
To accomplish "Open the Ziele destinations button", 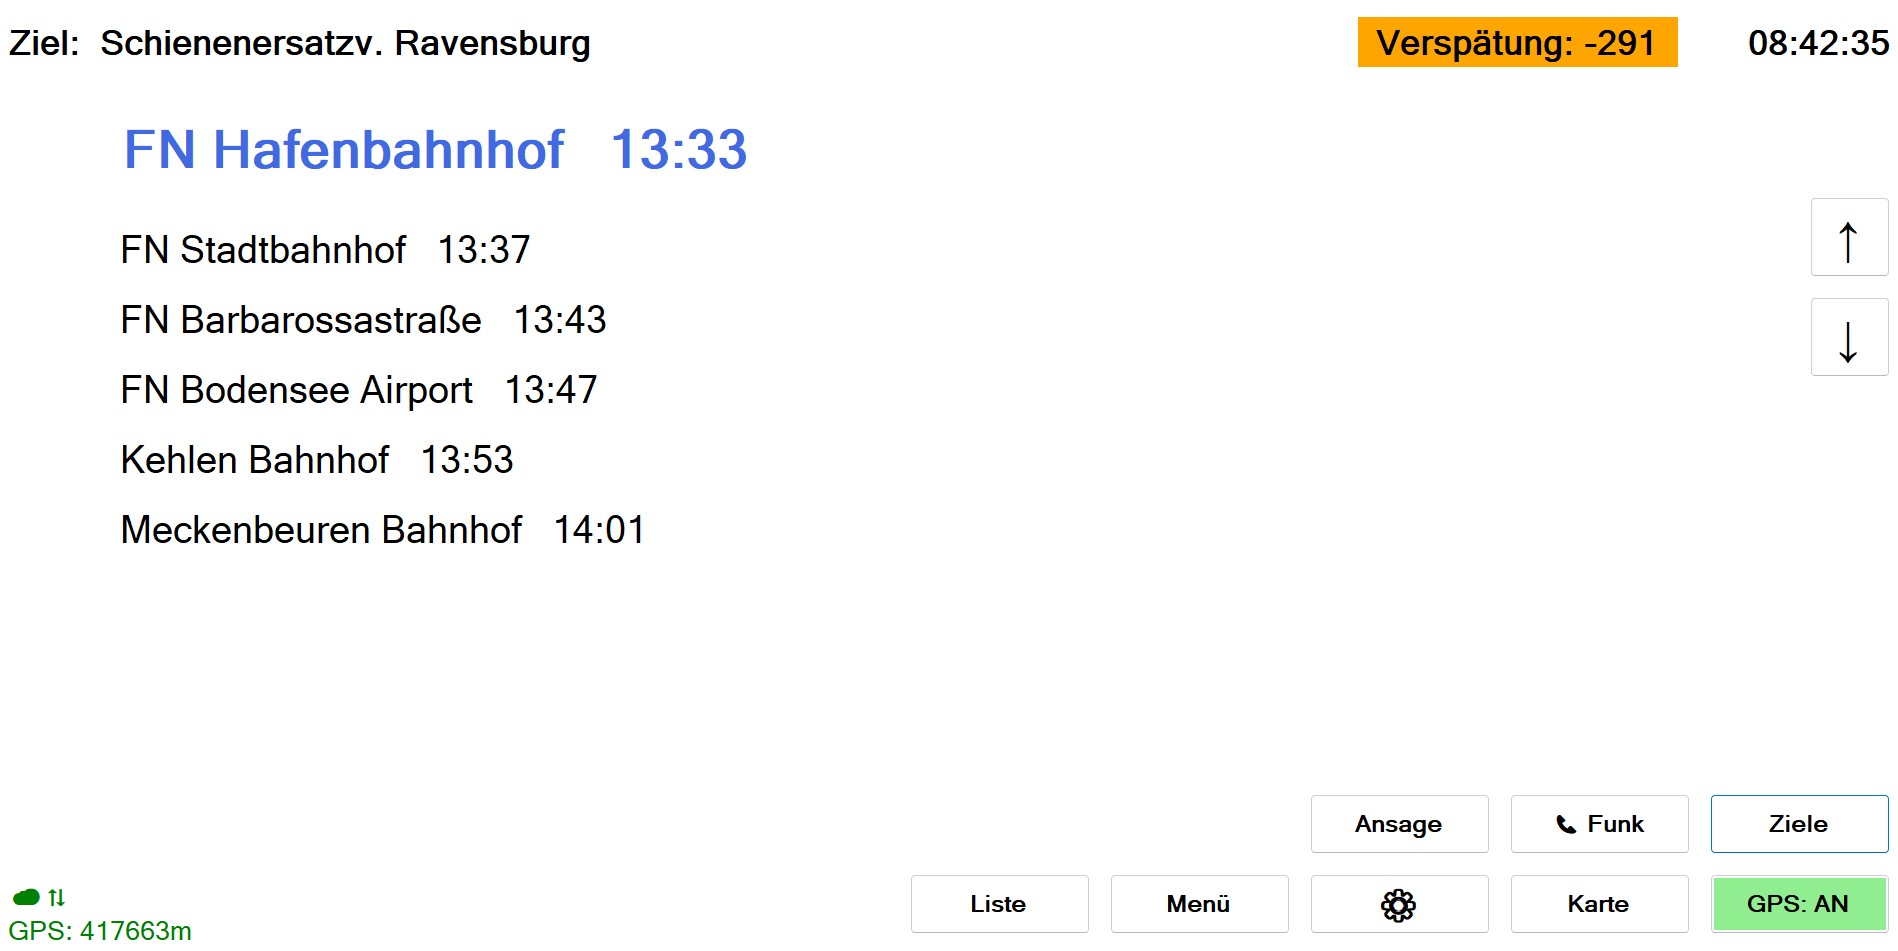I will point(1798,824).
